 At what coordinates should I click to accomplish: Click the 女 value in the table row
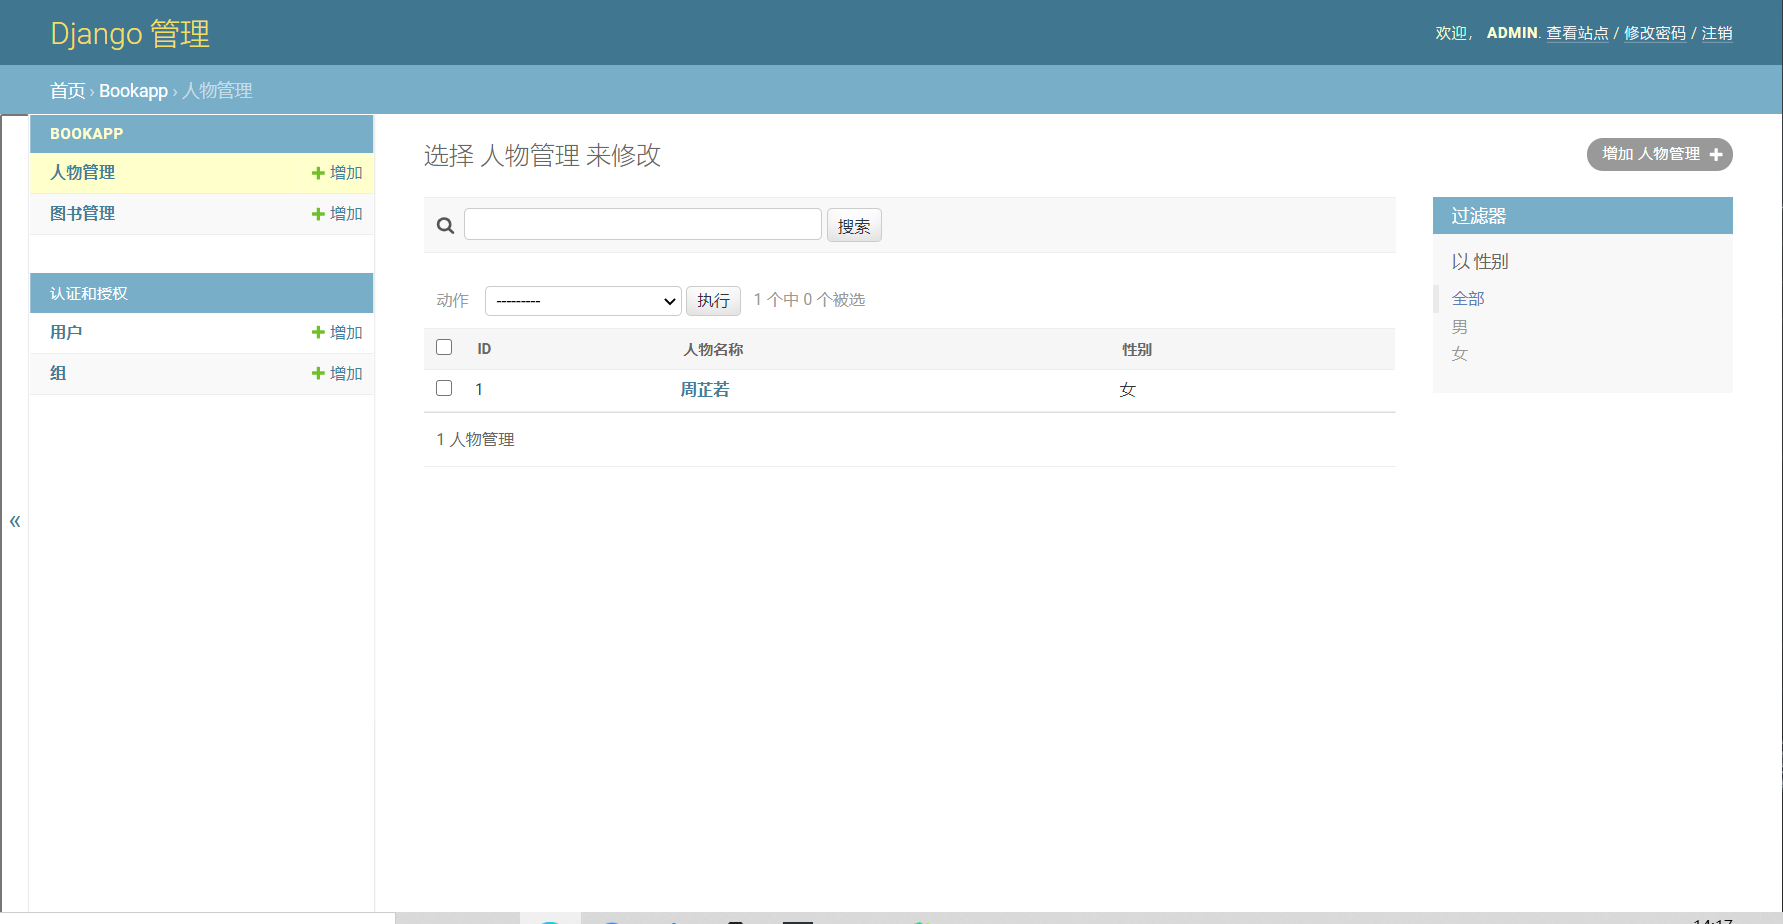1128,390
